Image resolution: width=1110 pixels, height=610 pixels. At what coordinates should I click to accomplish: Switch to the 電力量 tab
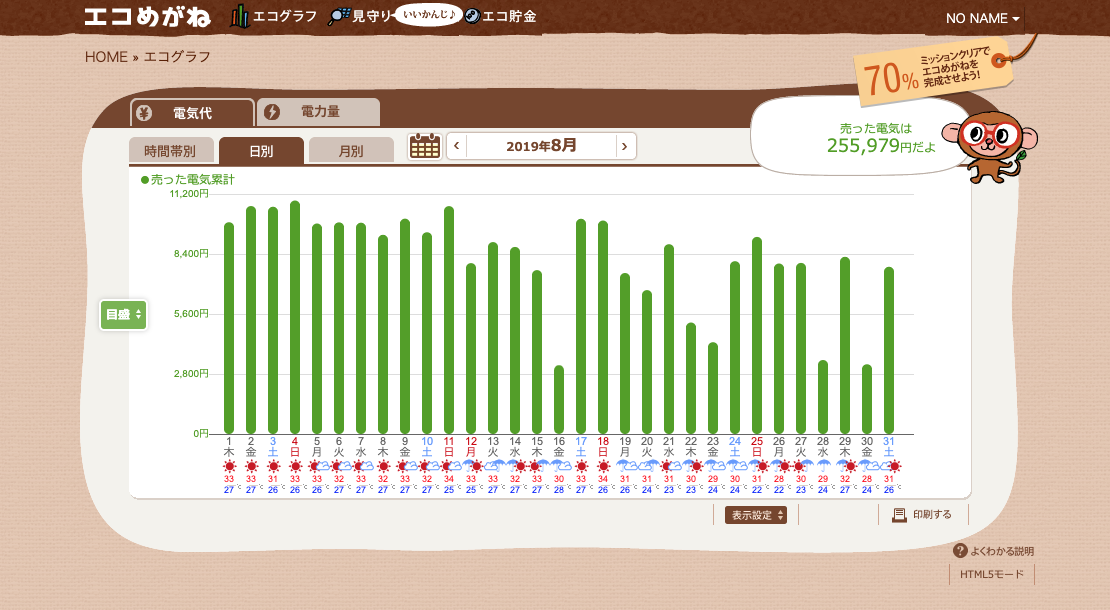point(319,112)
